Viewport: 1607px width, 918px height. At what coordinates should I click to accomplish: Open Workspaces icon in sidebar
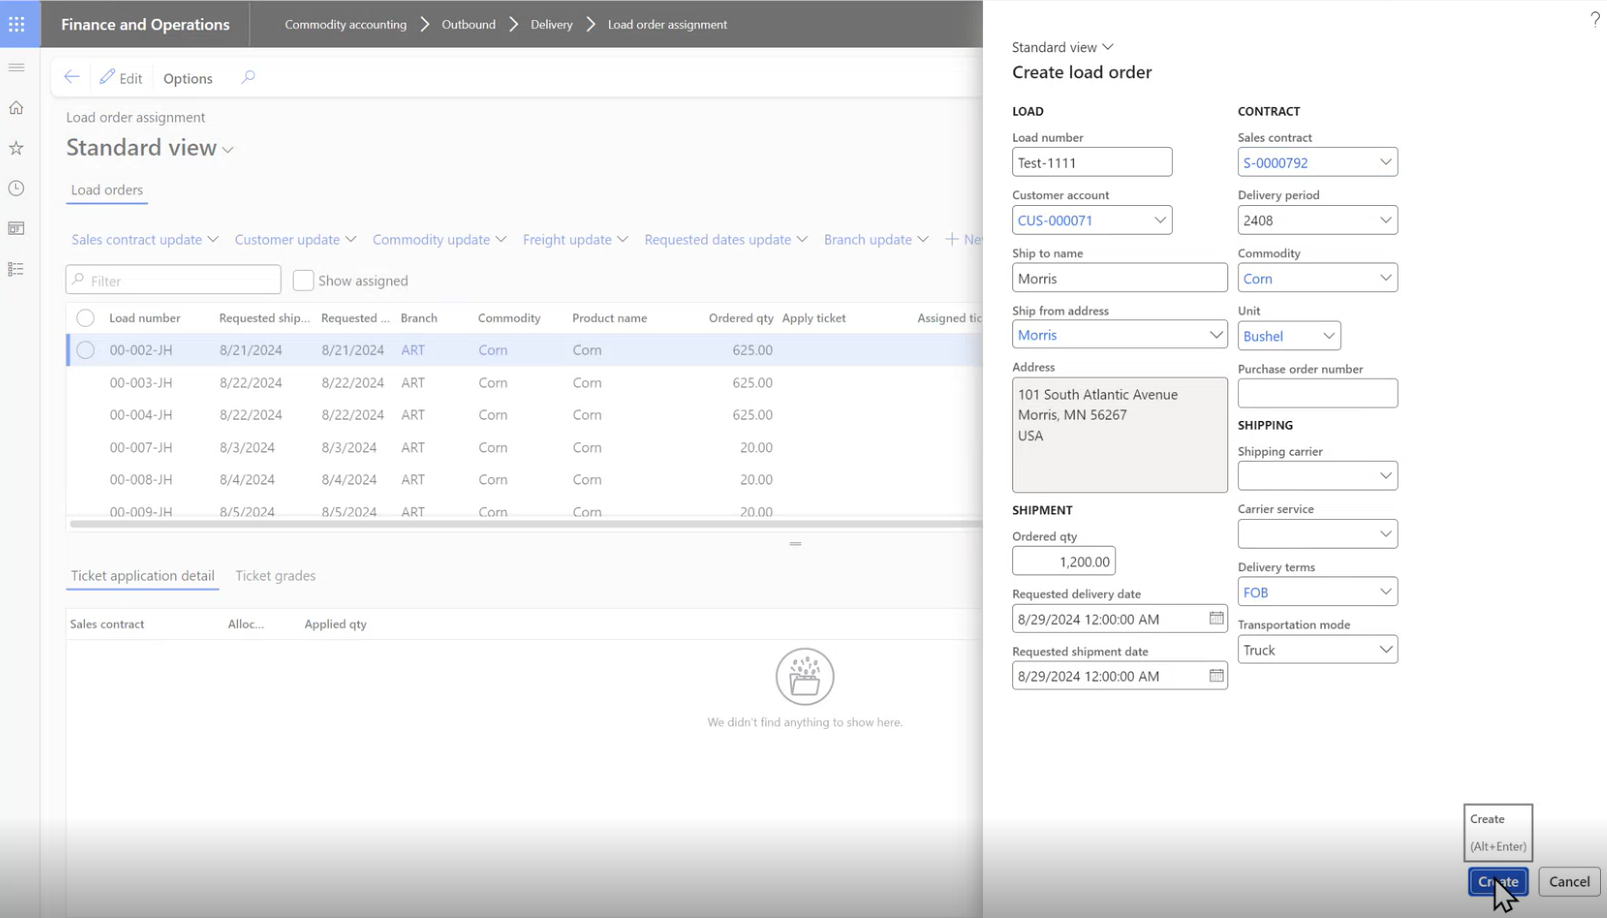16,227
